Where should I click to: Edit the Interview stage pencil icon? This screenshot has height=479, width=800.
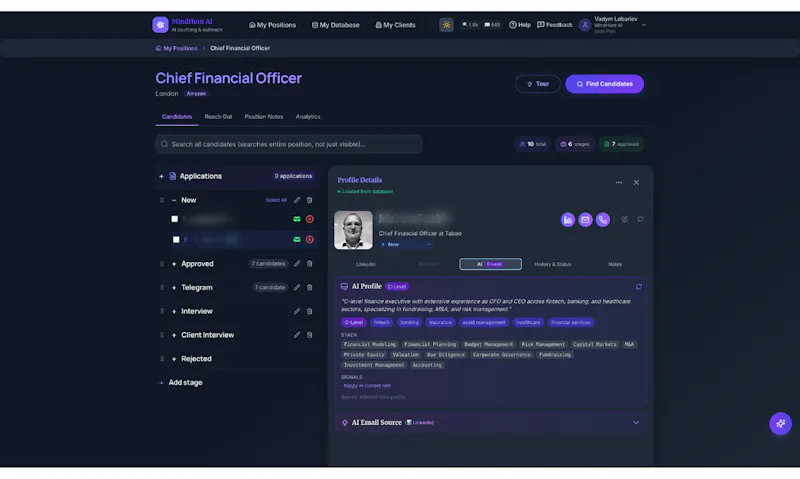pos(297,311)
